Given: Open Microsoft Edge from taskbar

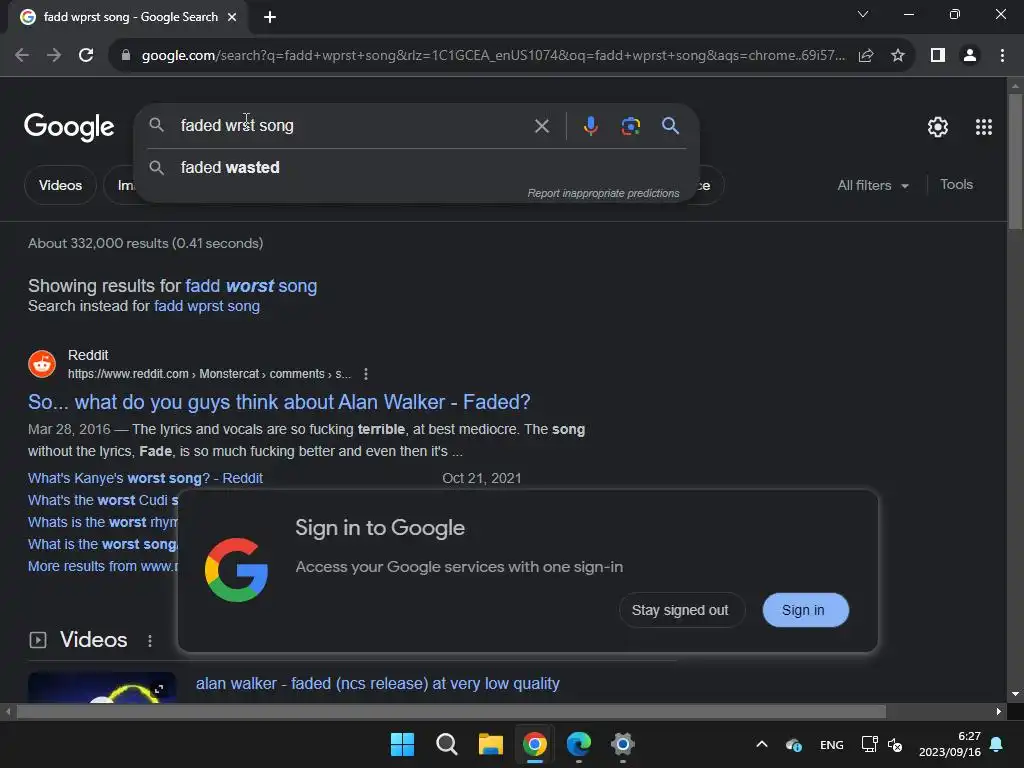Looking at the screenshot, I should 579,744.
